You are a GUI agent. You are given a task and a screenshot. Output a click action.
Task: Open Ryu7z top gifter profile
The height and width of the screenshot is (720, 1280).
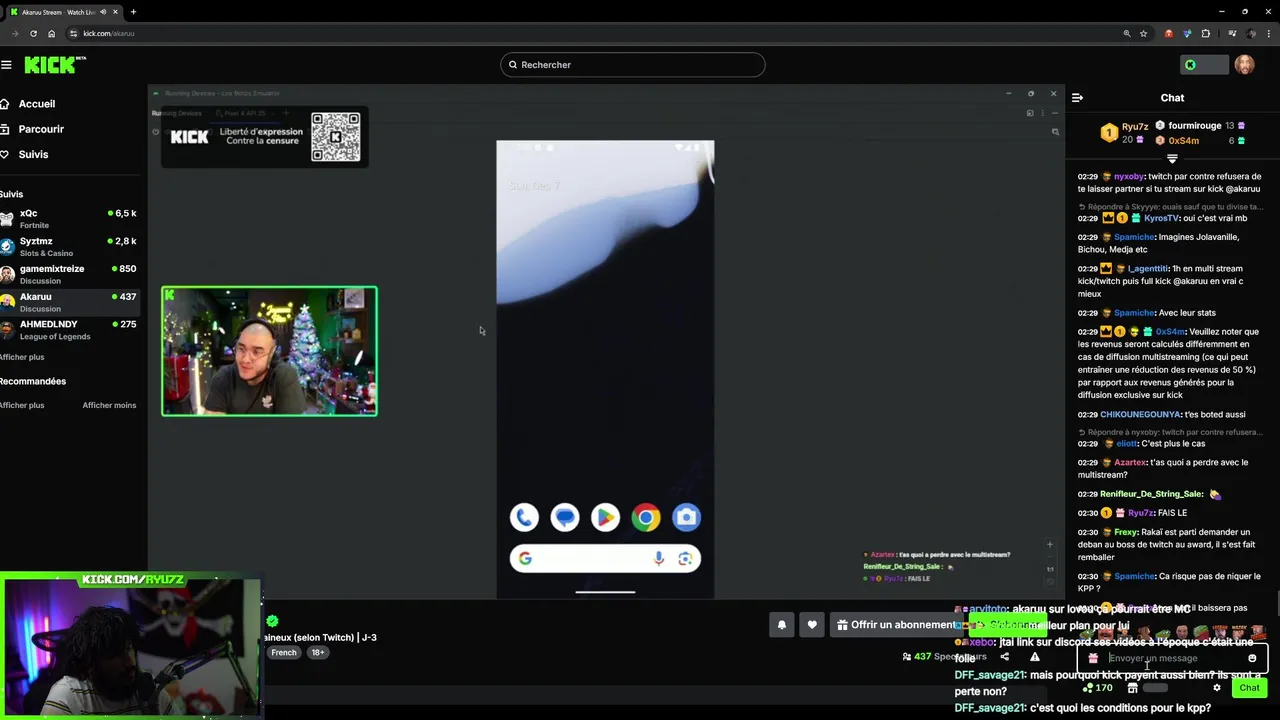(1125, 132)
